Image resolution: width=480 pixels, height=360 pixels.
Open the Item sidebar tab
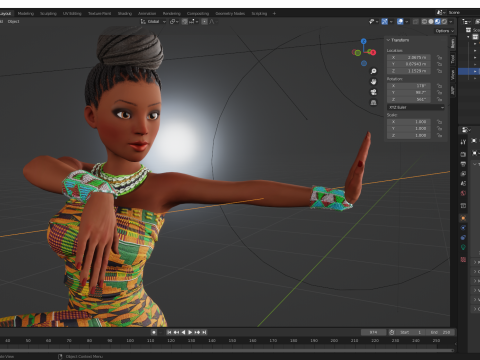coord(453,44)
